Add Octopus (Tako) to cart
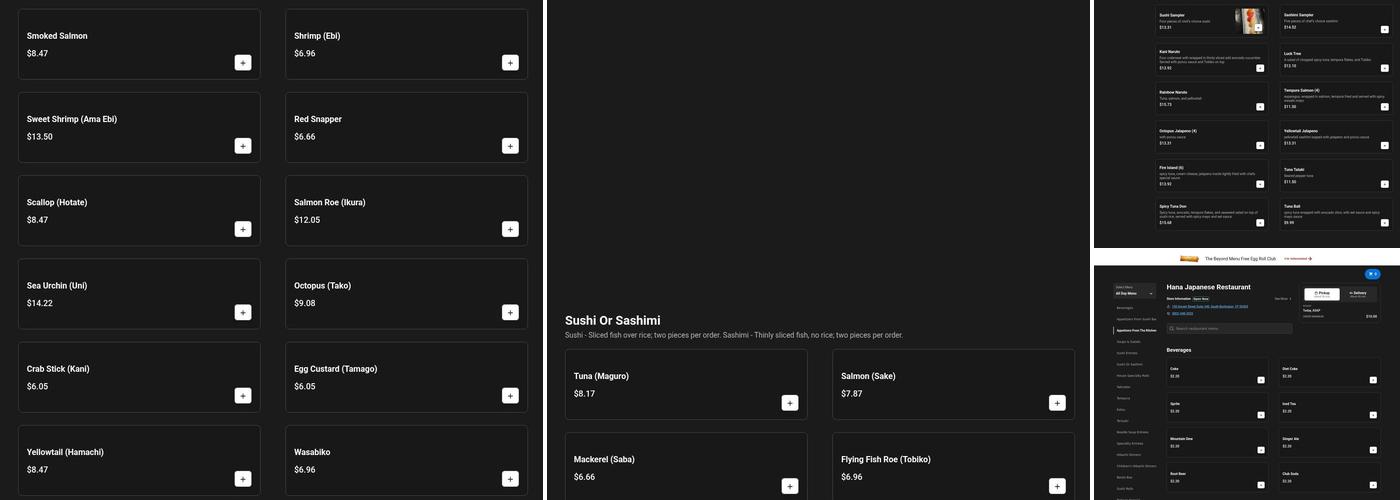Viewport: 1400px width, 500px height. click(x=510, y=313)
